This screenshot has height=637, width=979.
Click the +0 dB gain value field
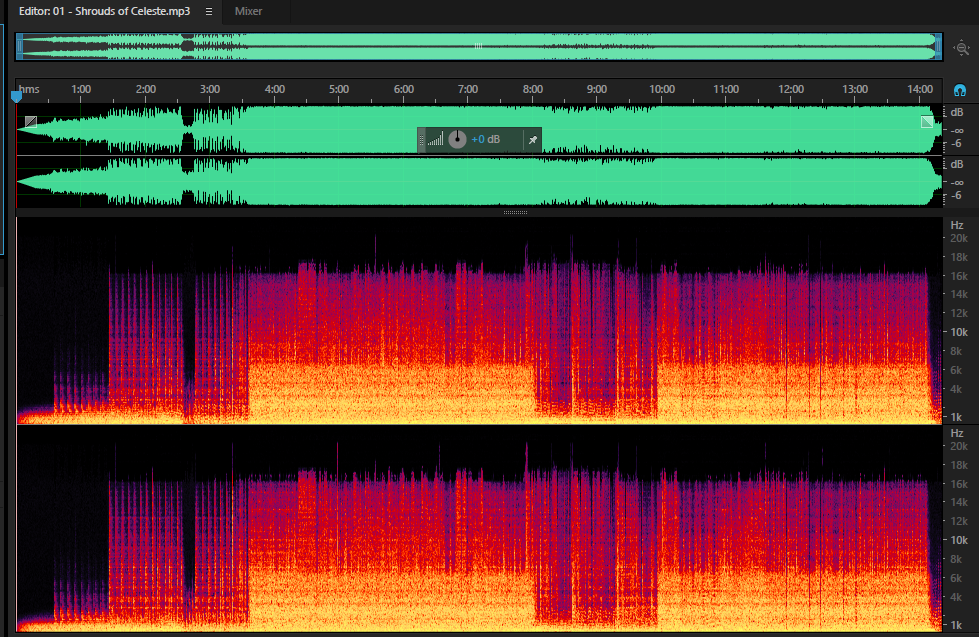point(485,139)
